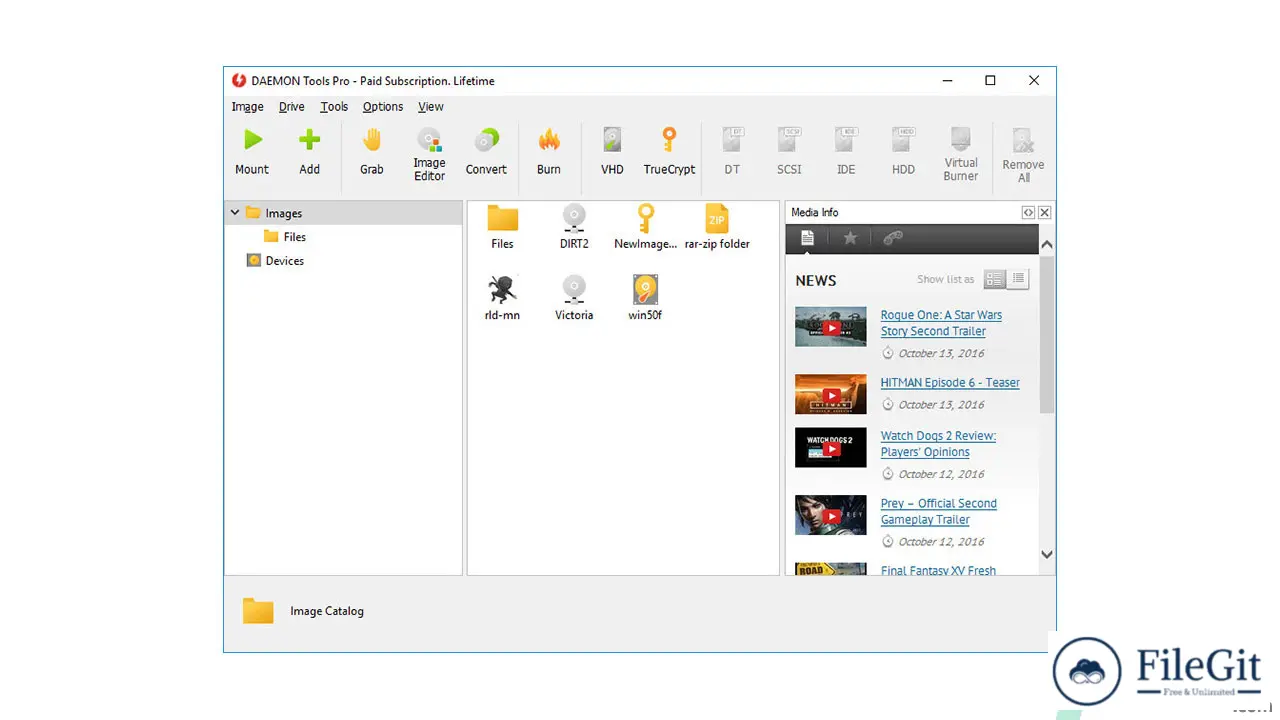Click the Images tree item
Image resolution: width=1280 pixels, height=720 pixels.
(274, 213)
